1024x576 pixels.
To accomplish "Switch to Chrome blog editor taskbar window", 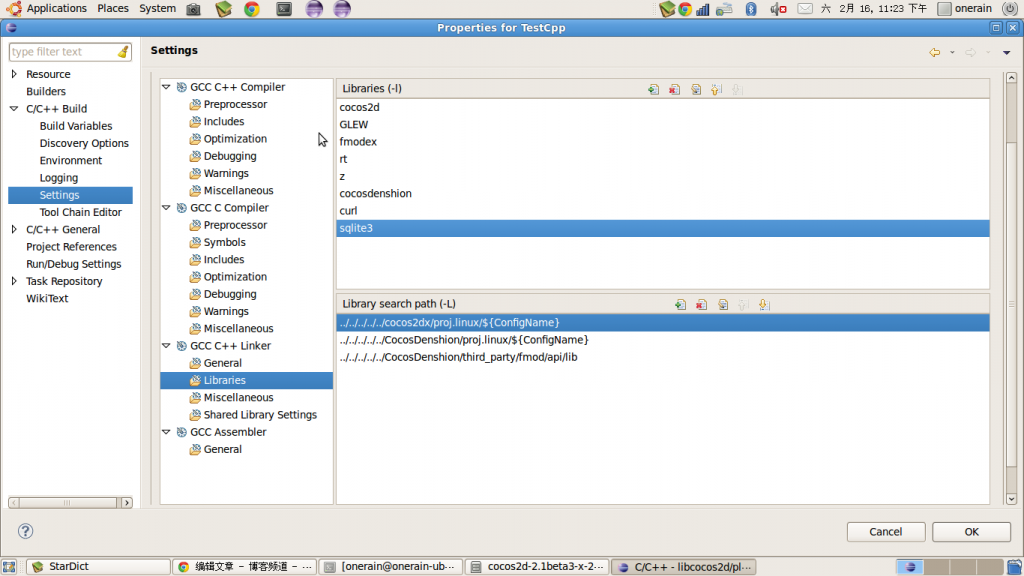I will pos(245,566).
